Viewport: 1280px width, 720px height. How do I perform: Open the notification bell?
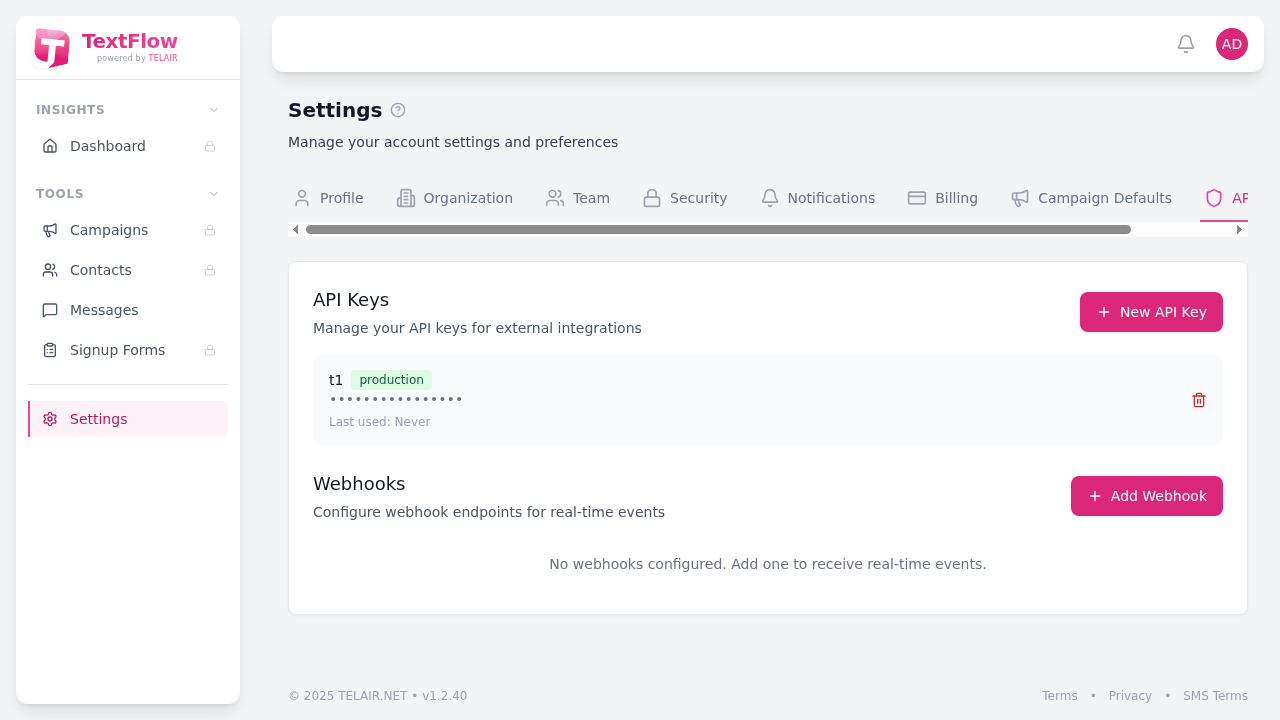coord(1185,44)
